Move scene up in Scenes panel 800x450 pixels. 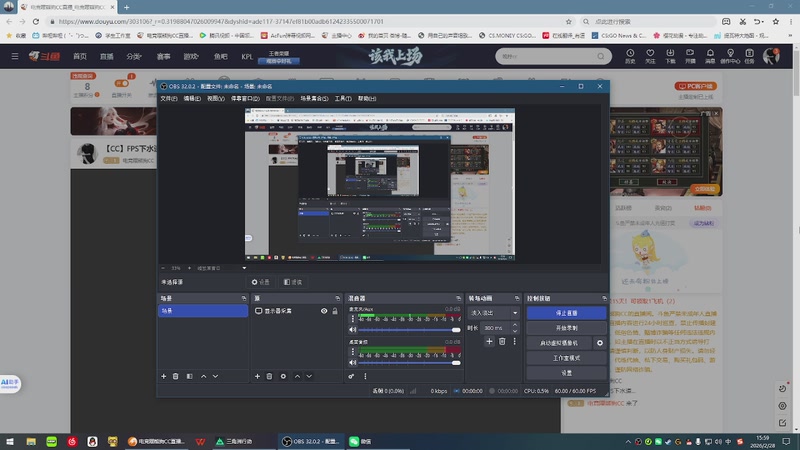[x=204, y=377]
